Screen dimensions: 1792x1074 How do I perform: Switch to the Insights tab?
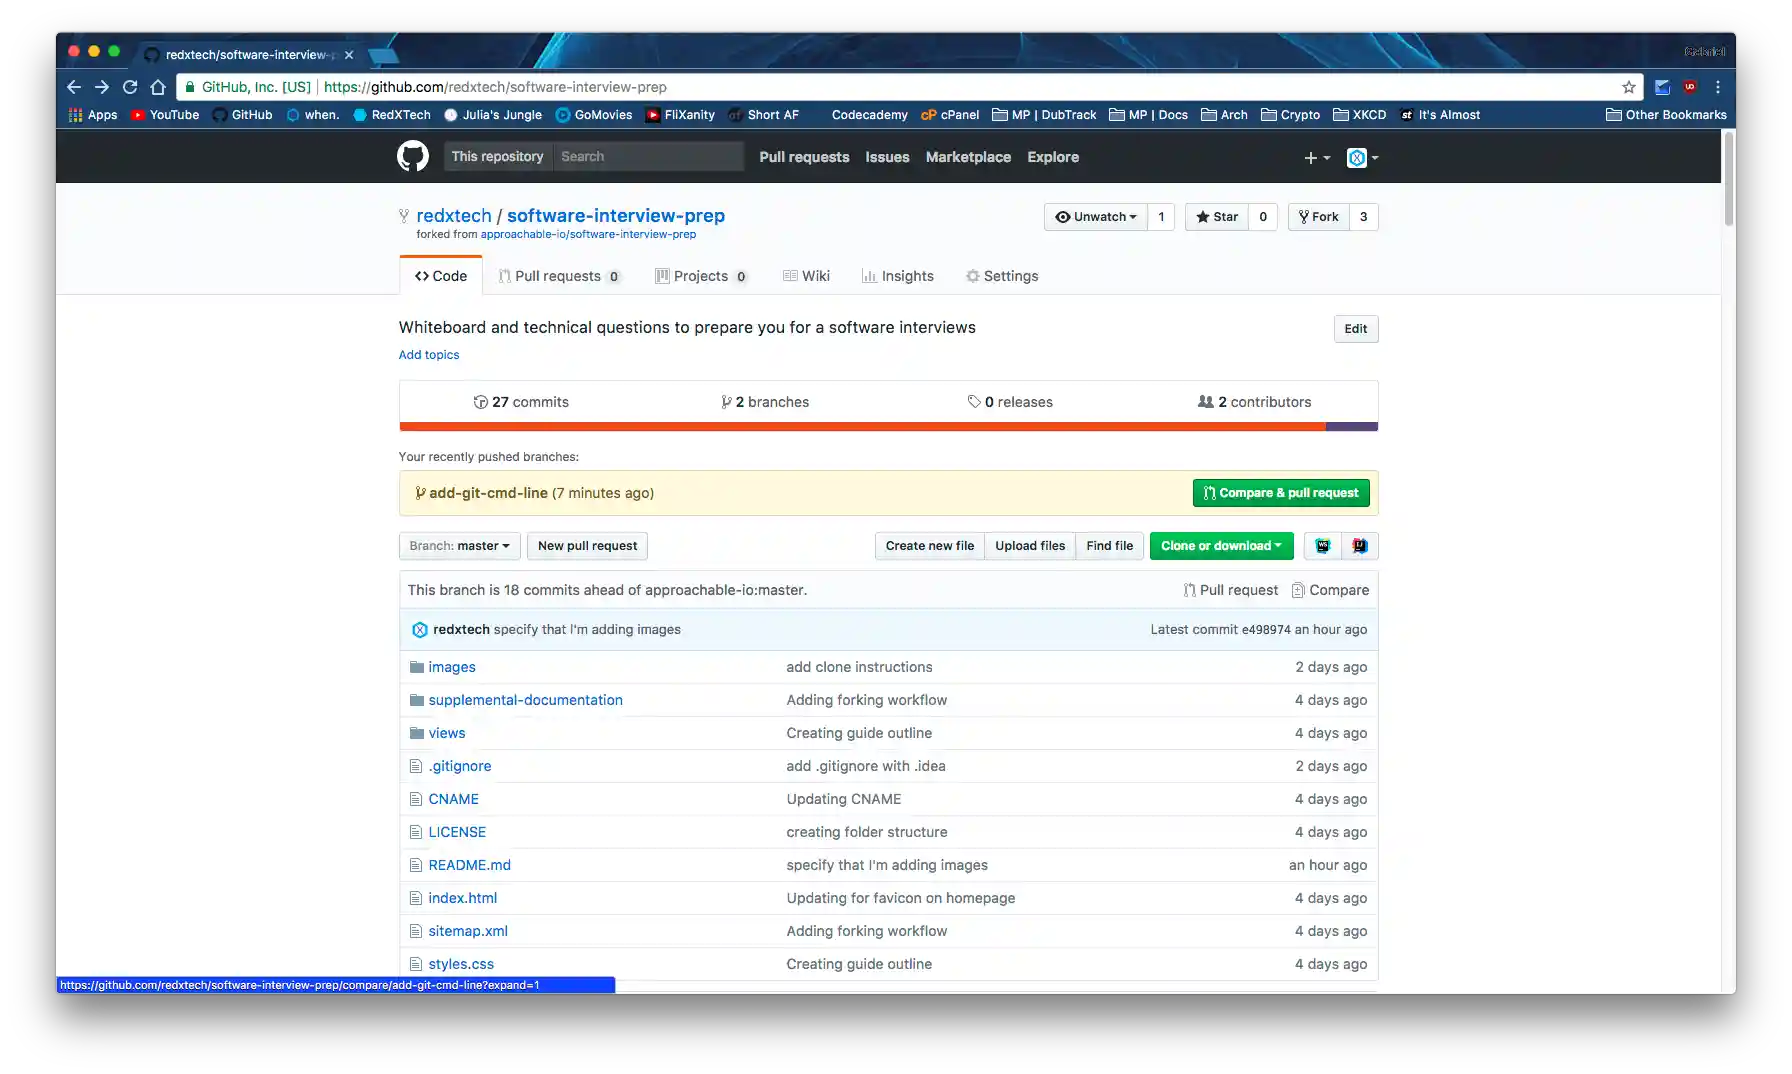point(897,276)
